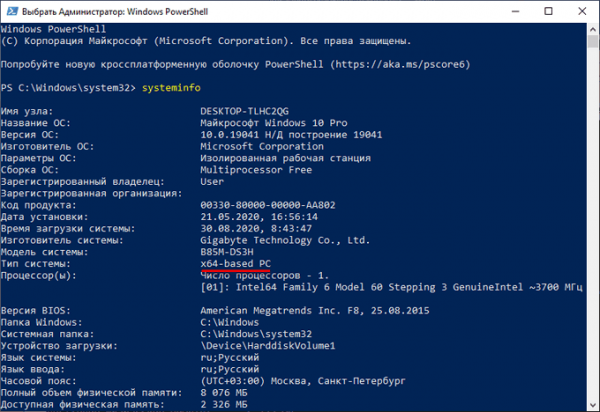The width and height of the screenshot is (600, 412).
Task: Click the 'Язык системы:' label
Action: [x=39, y=358]
